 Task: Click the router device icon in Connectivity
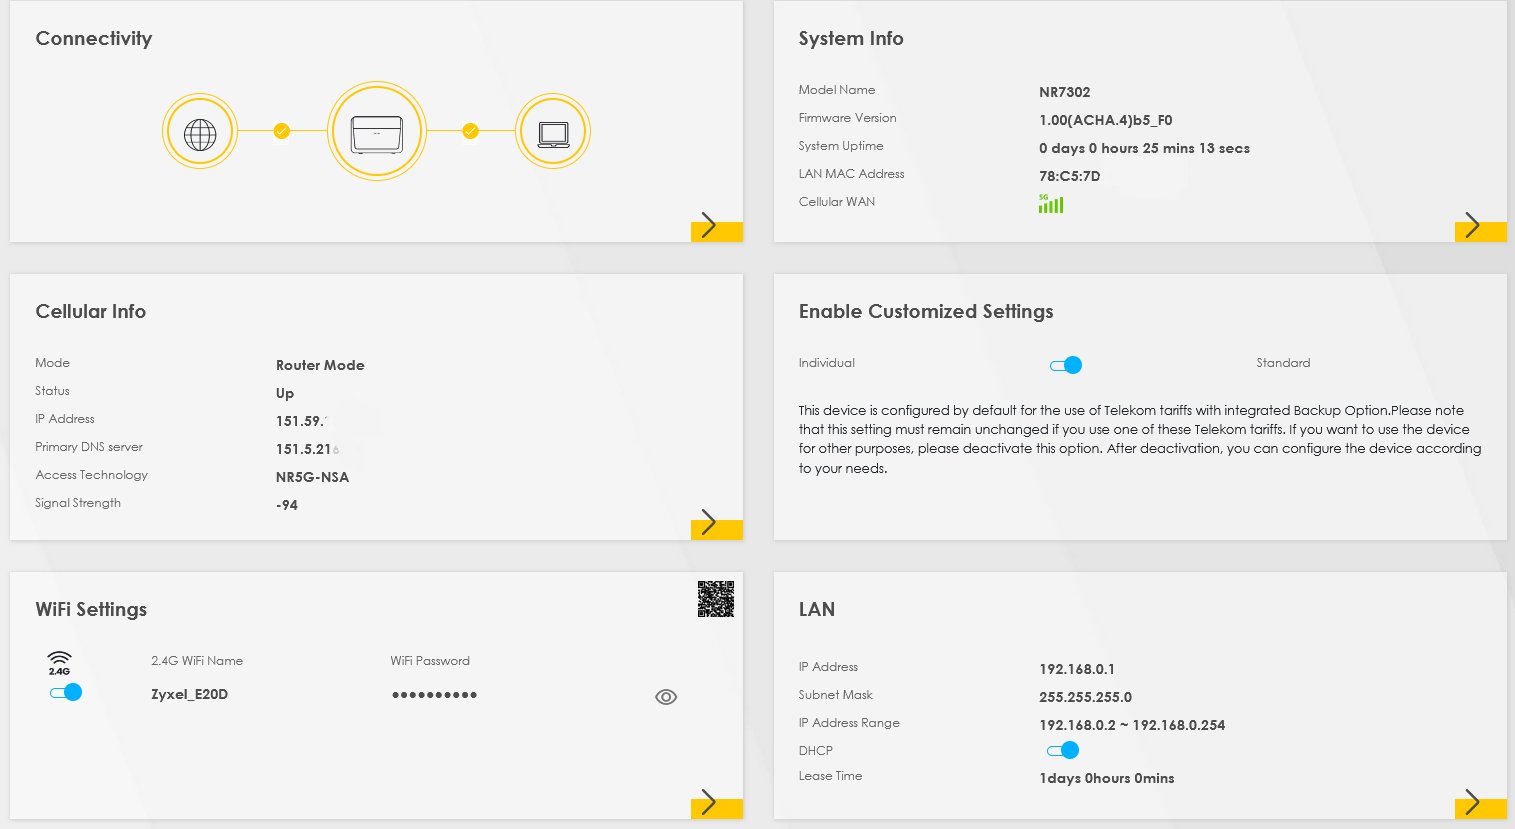(x=377, y=132)
